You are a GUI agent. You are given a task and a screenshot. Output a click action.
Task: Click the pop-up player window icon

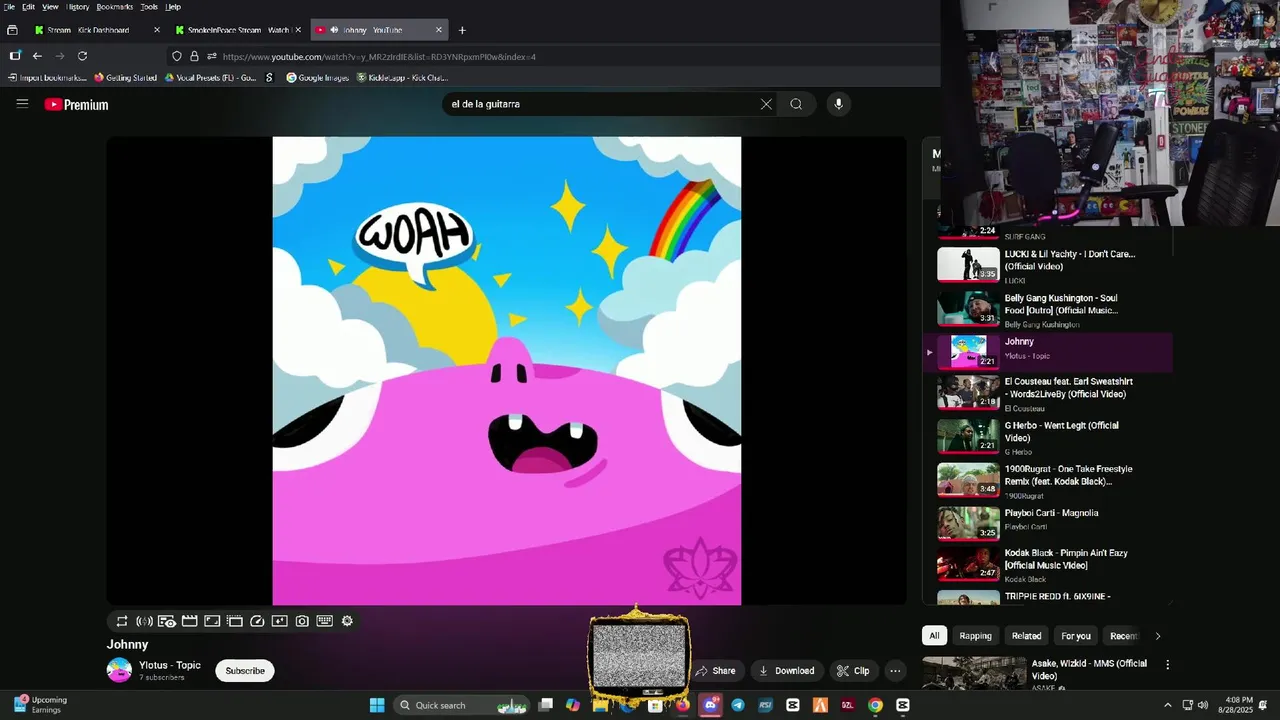pos(235,621)
